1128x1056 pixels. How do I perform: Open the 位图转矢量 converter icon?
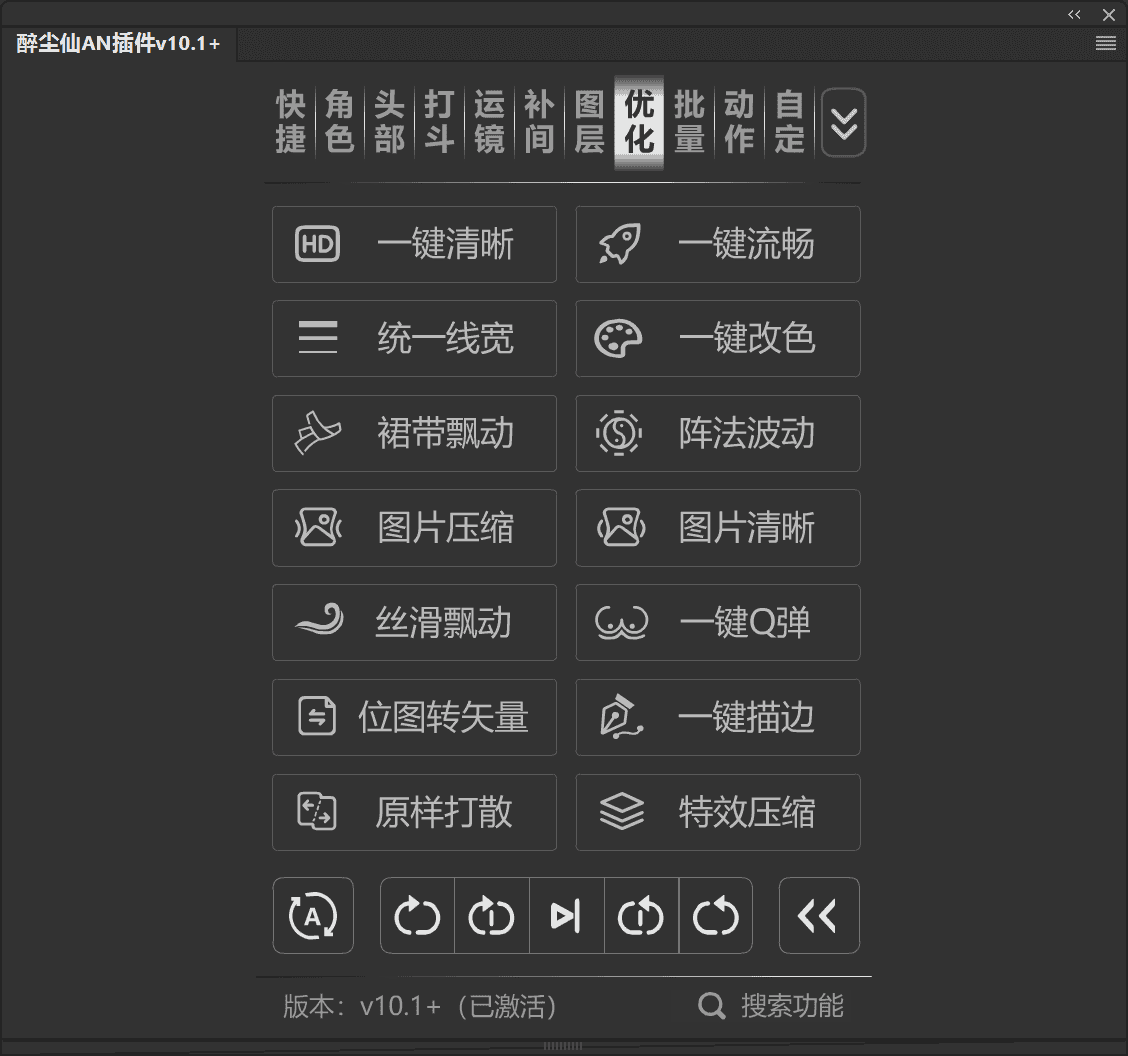pyautogui.click(x=316, y=717)
